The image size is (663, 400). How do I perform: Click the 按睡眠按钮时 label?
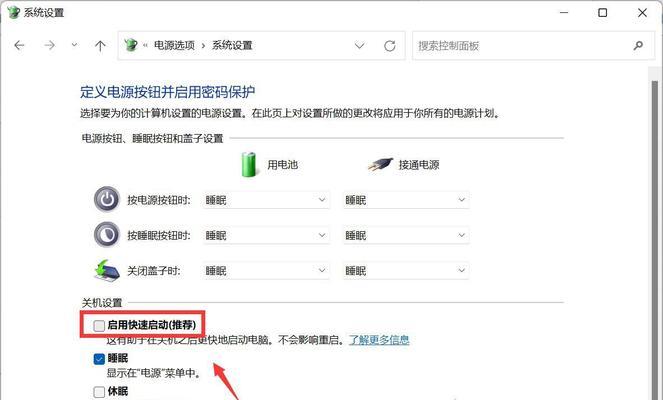point(159,235)
